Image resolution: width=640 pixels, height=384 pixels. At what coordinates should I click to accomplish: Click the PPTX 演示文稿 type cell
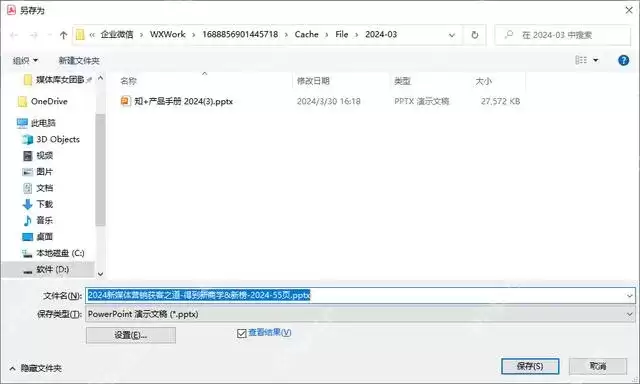[x=422, y=101]
